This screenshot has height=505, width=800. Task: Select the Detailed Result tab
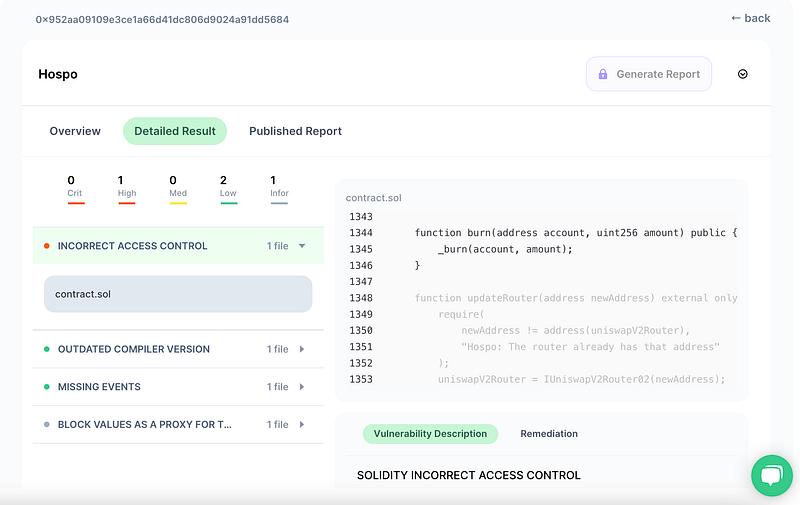[x=174, y=131]
